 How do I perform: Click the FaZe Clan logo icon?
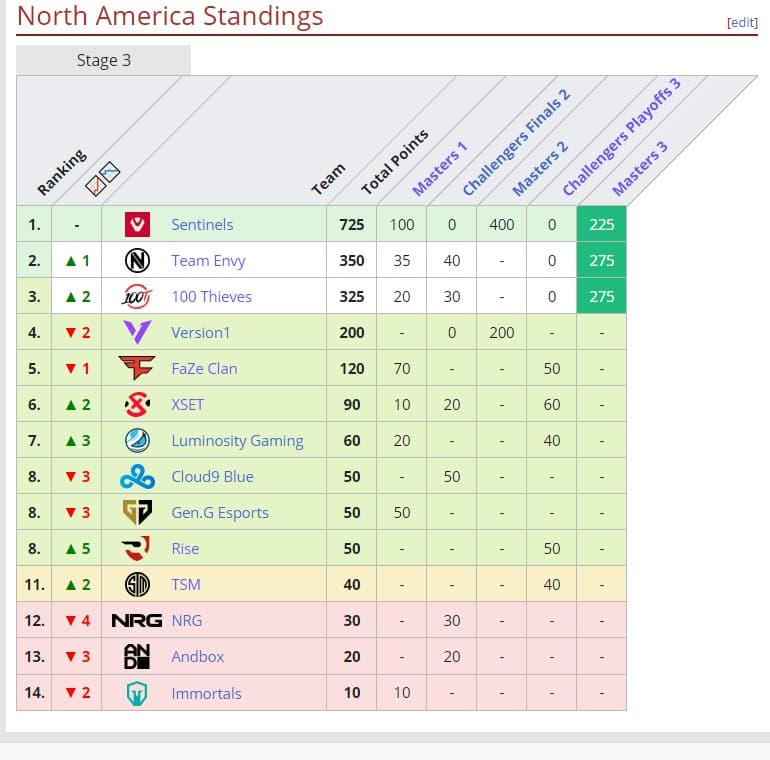coord(137,368)
